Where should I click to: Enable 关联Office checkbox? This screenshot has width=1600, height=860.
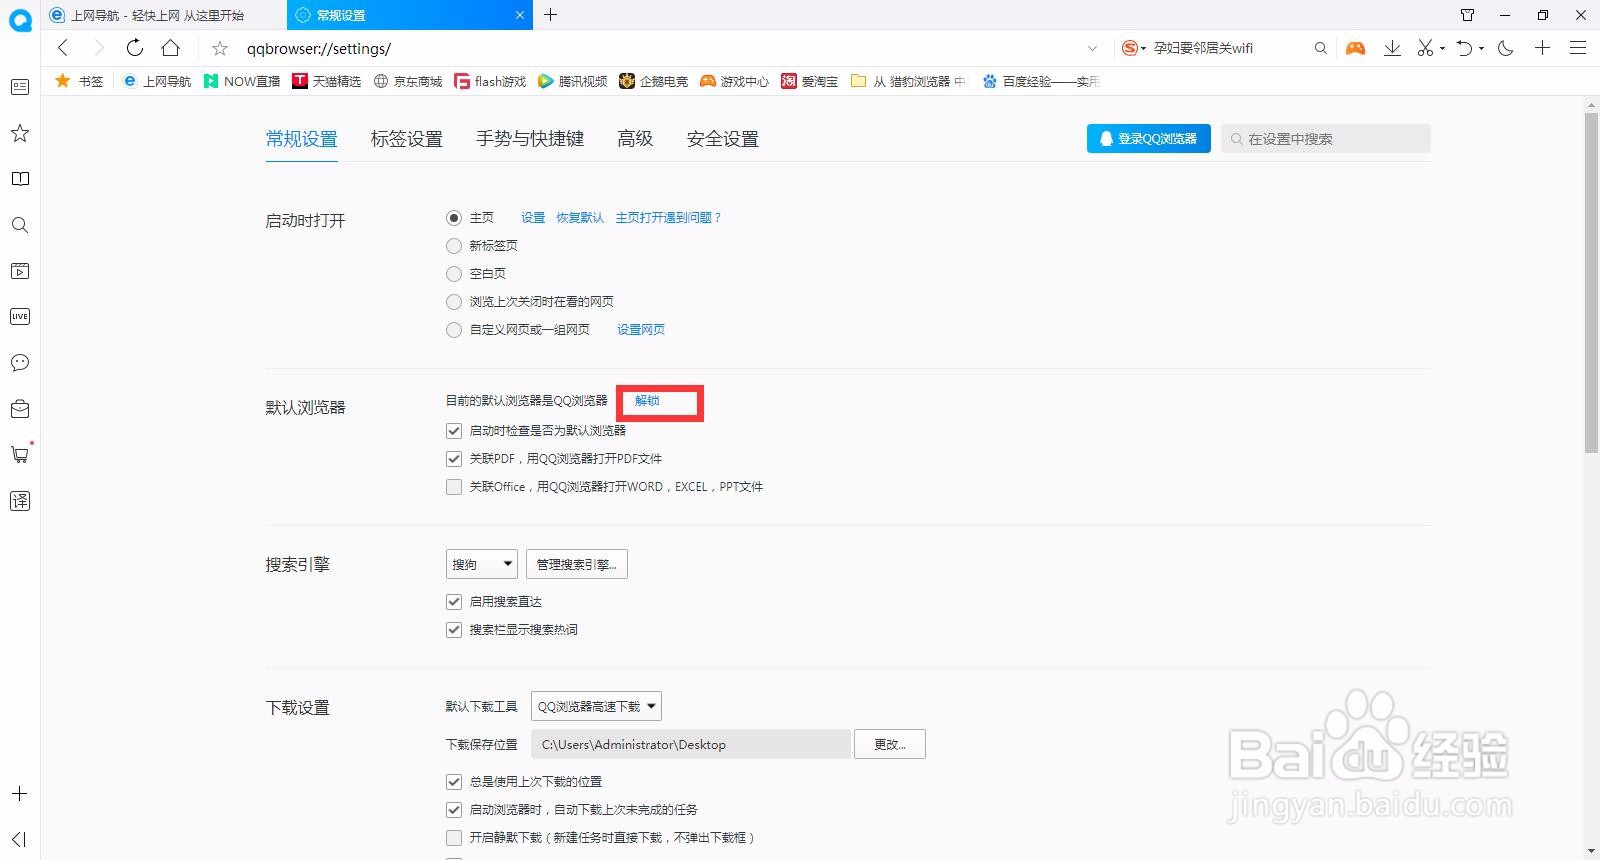454,487
